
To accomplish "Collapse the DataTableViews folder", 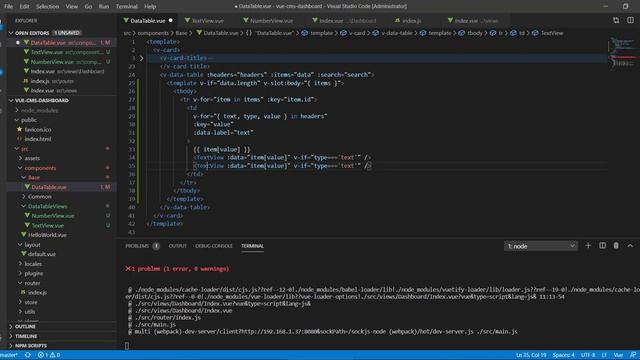I will coord(47,207).
